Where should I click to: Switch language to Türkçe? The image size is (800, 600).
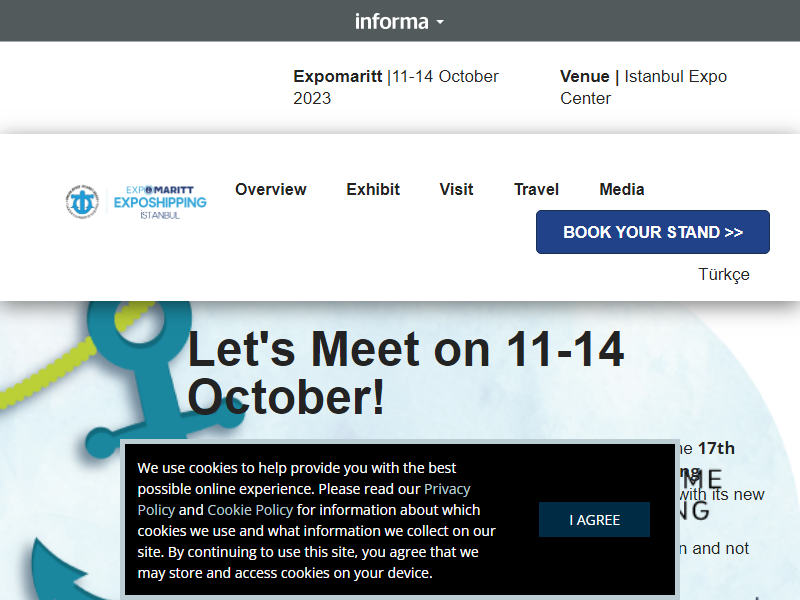tap(723, 274)
